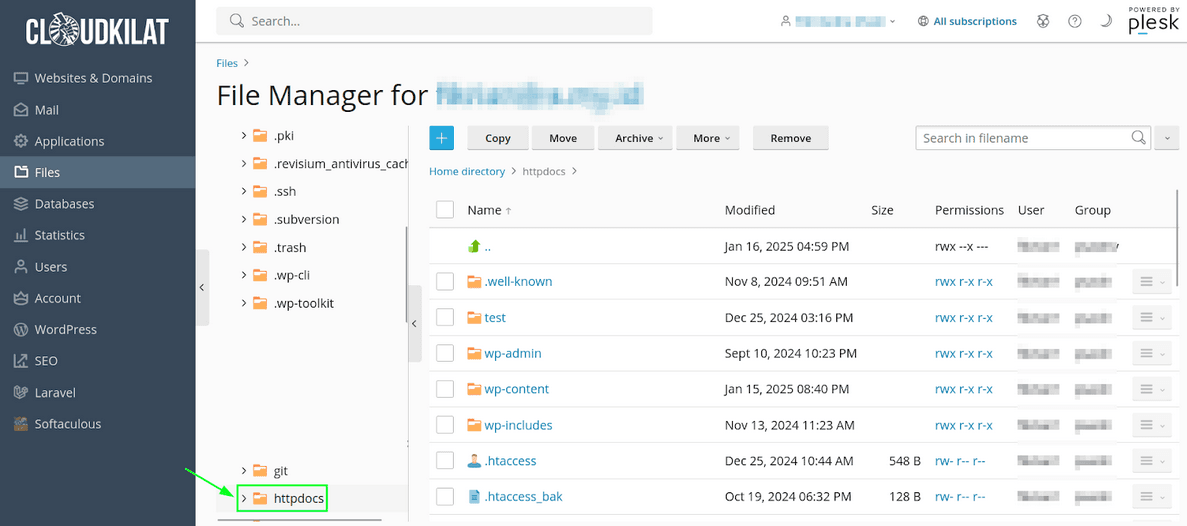Click the Files breadcrumb link

[x=227, y=64]
